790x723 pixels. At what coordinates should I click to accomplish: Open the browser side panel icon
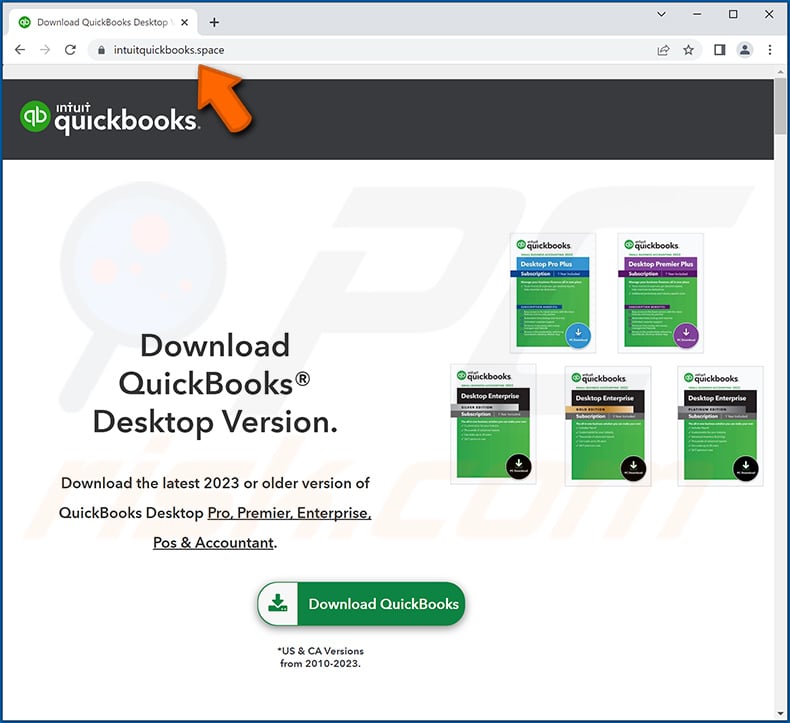(x=719, y=50)
